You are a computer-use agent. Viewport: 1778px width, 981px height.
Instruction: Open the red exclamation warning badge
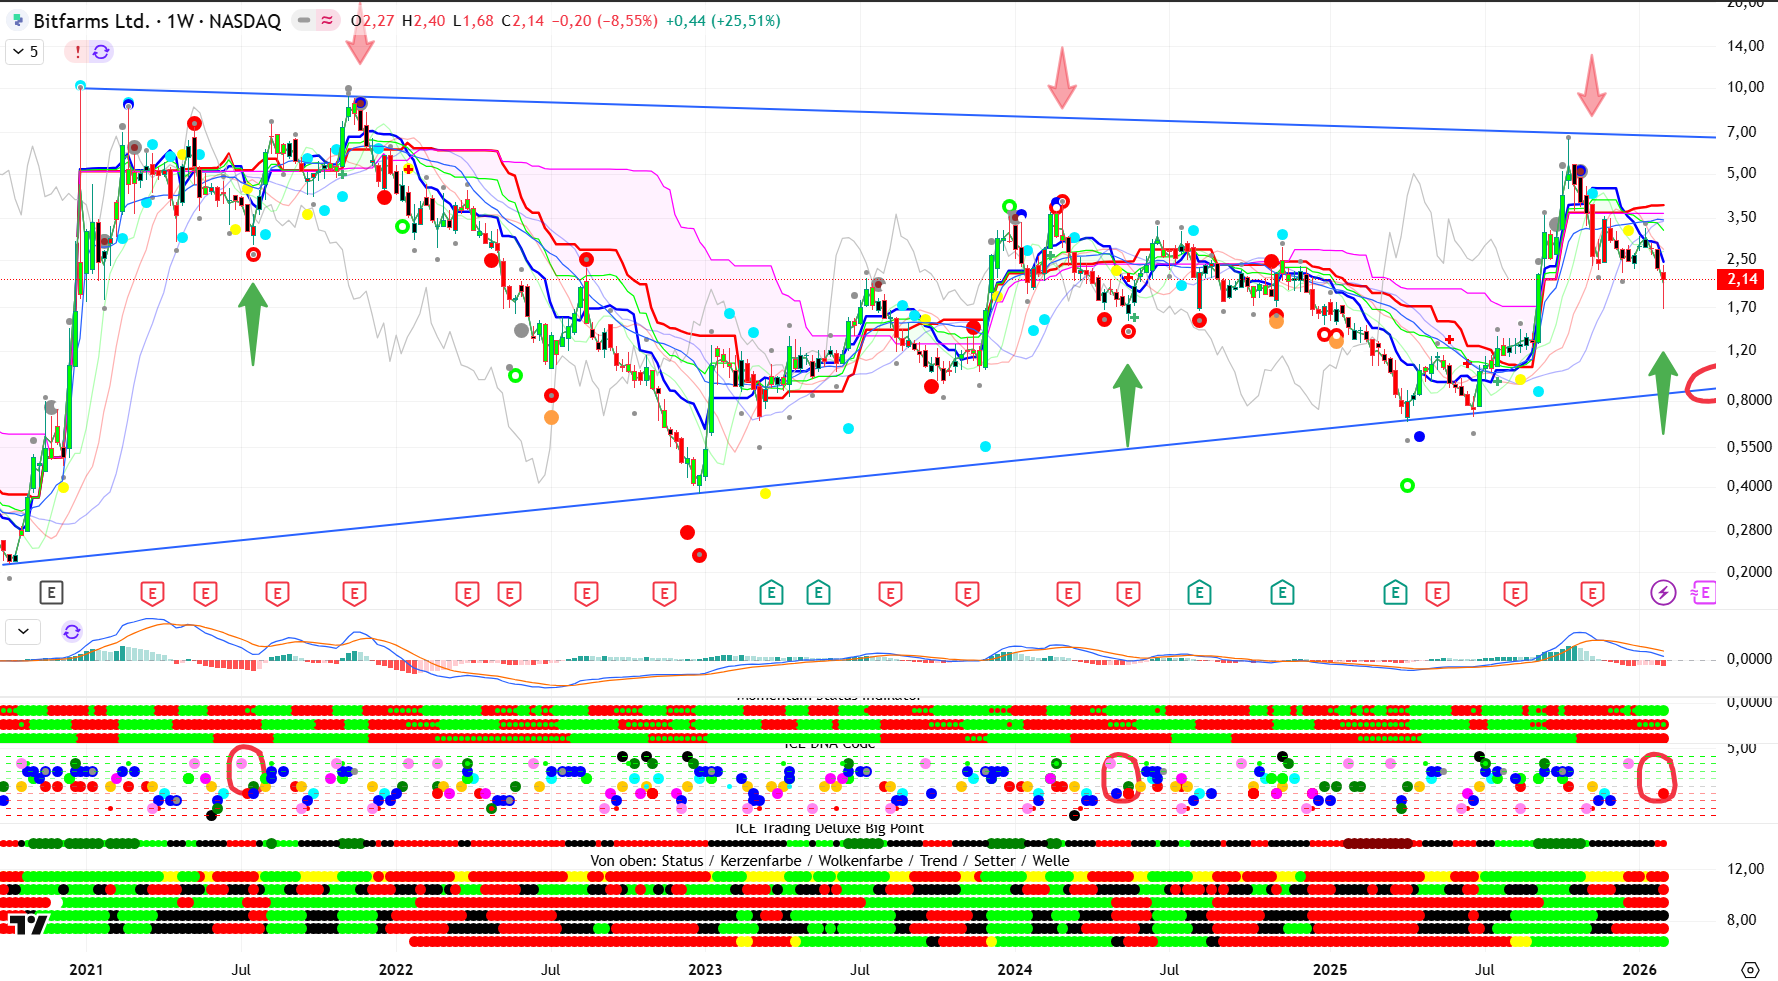click(x=77, y=52)
